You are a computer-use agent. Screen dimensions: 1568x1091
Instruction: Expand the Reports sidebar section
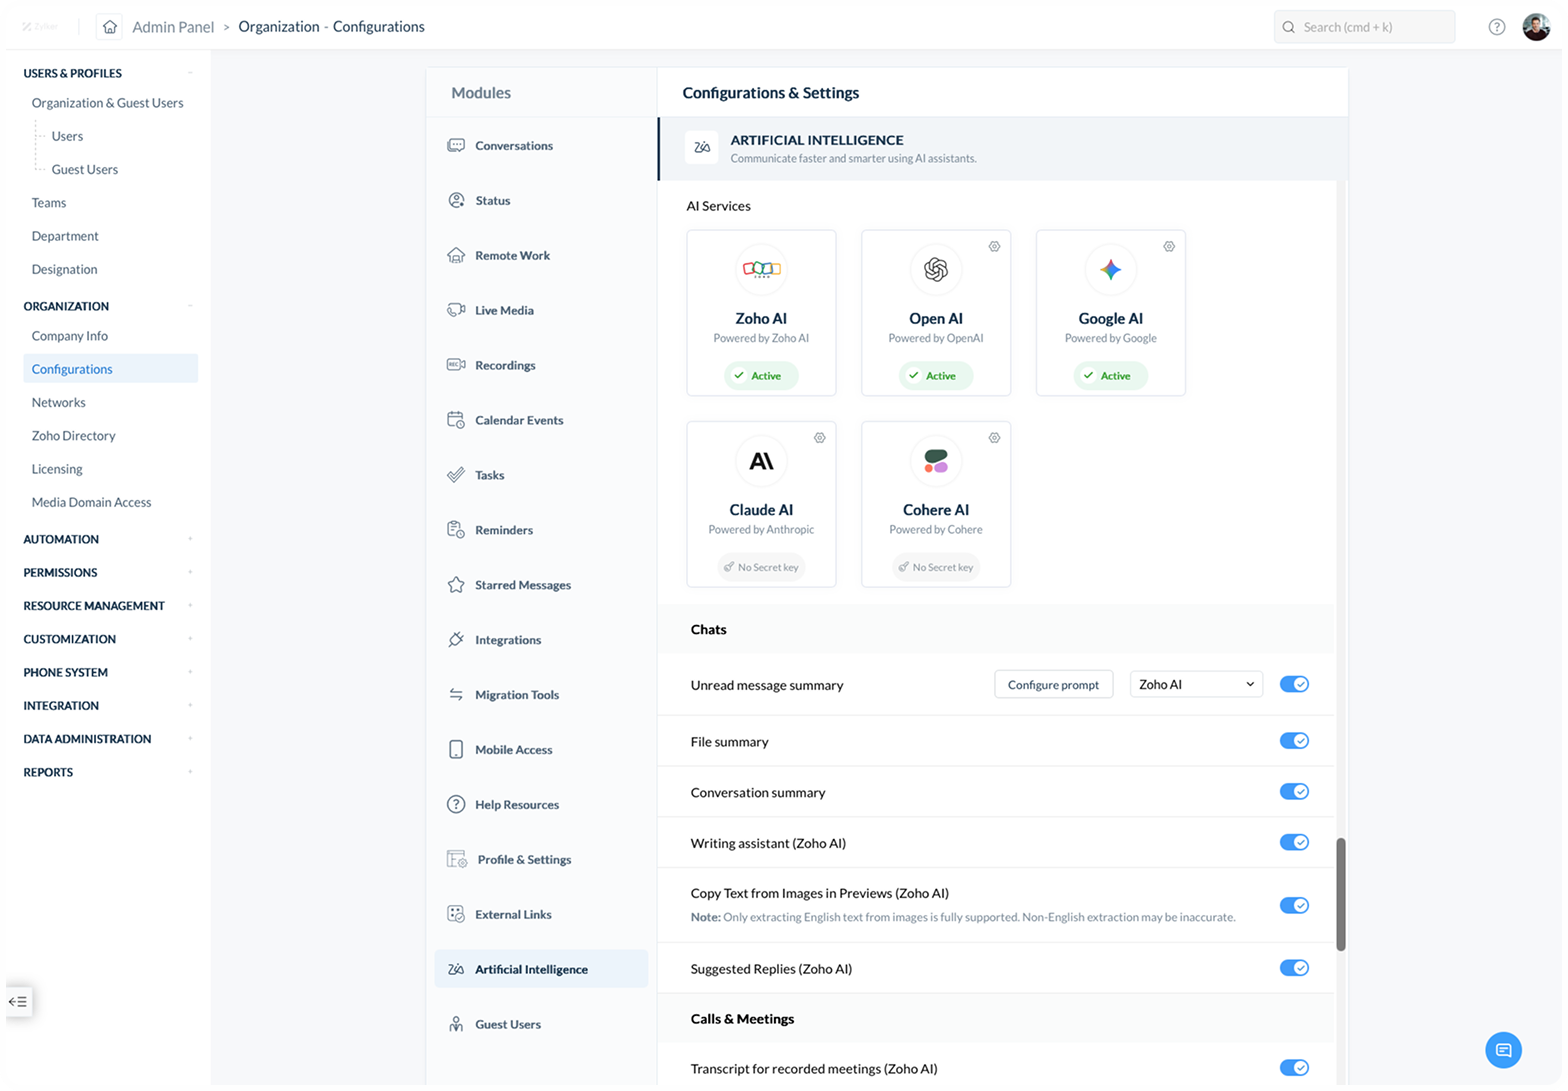pyautogui.click(x=190, y=772)
